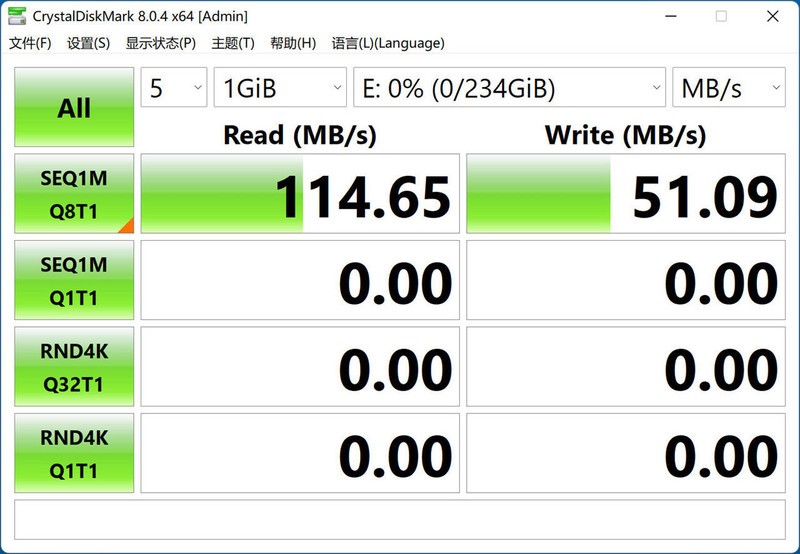Close the CrystalDiskMark window

[772, 16]
